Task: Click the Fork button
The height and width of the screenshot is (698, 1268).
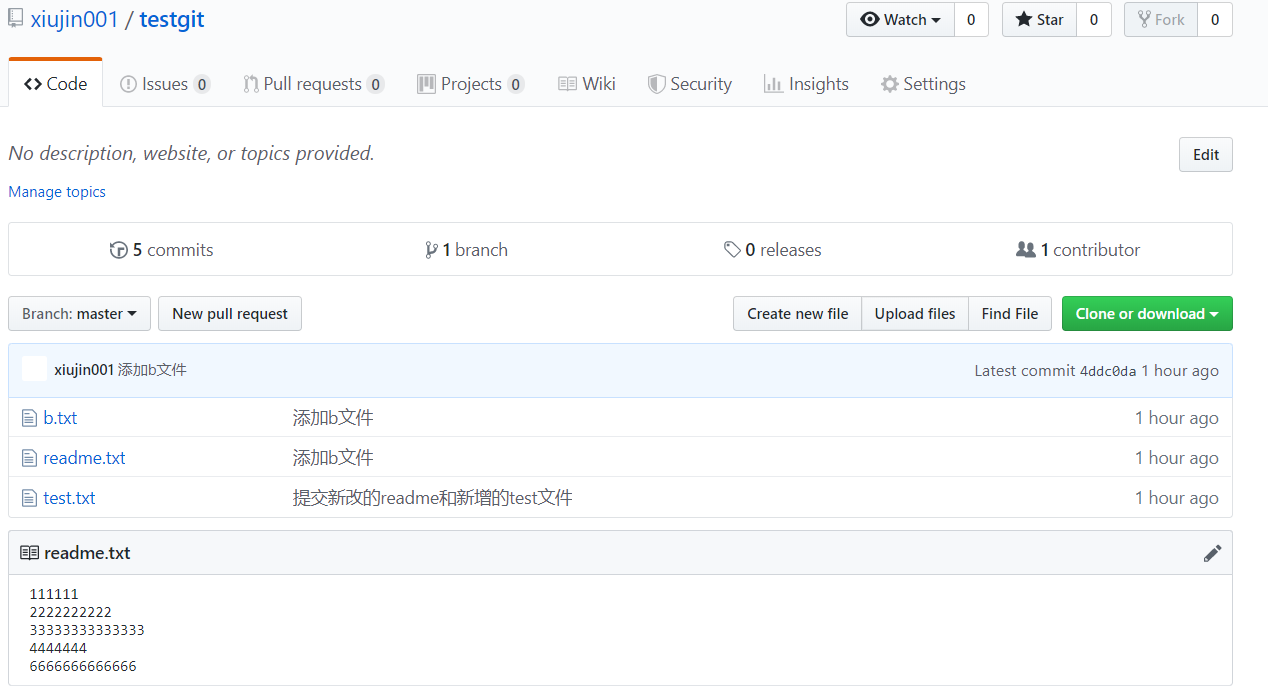Action: (1160, 20)
